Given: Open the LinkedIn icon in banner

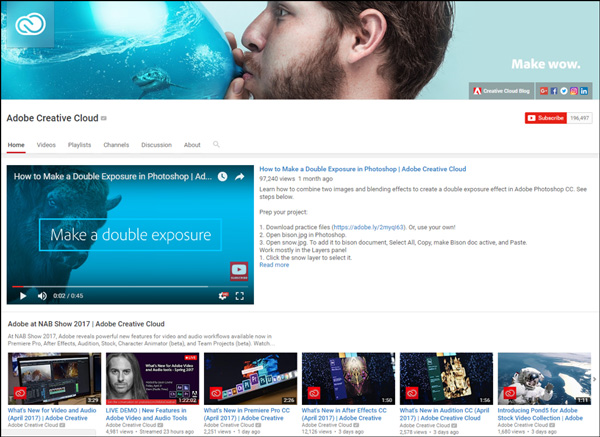Looking at the screenshot, I should (x=584, y=91).
